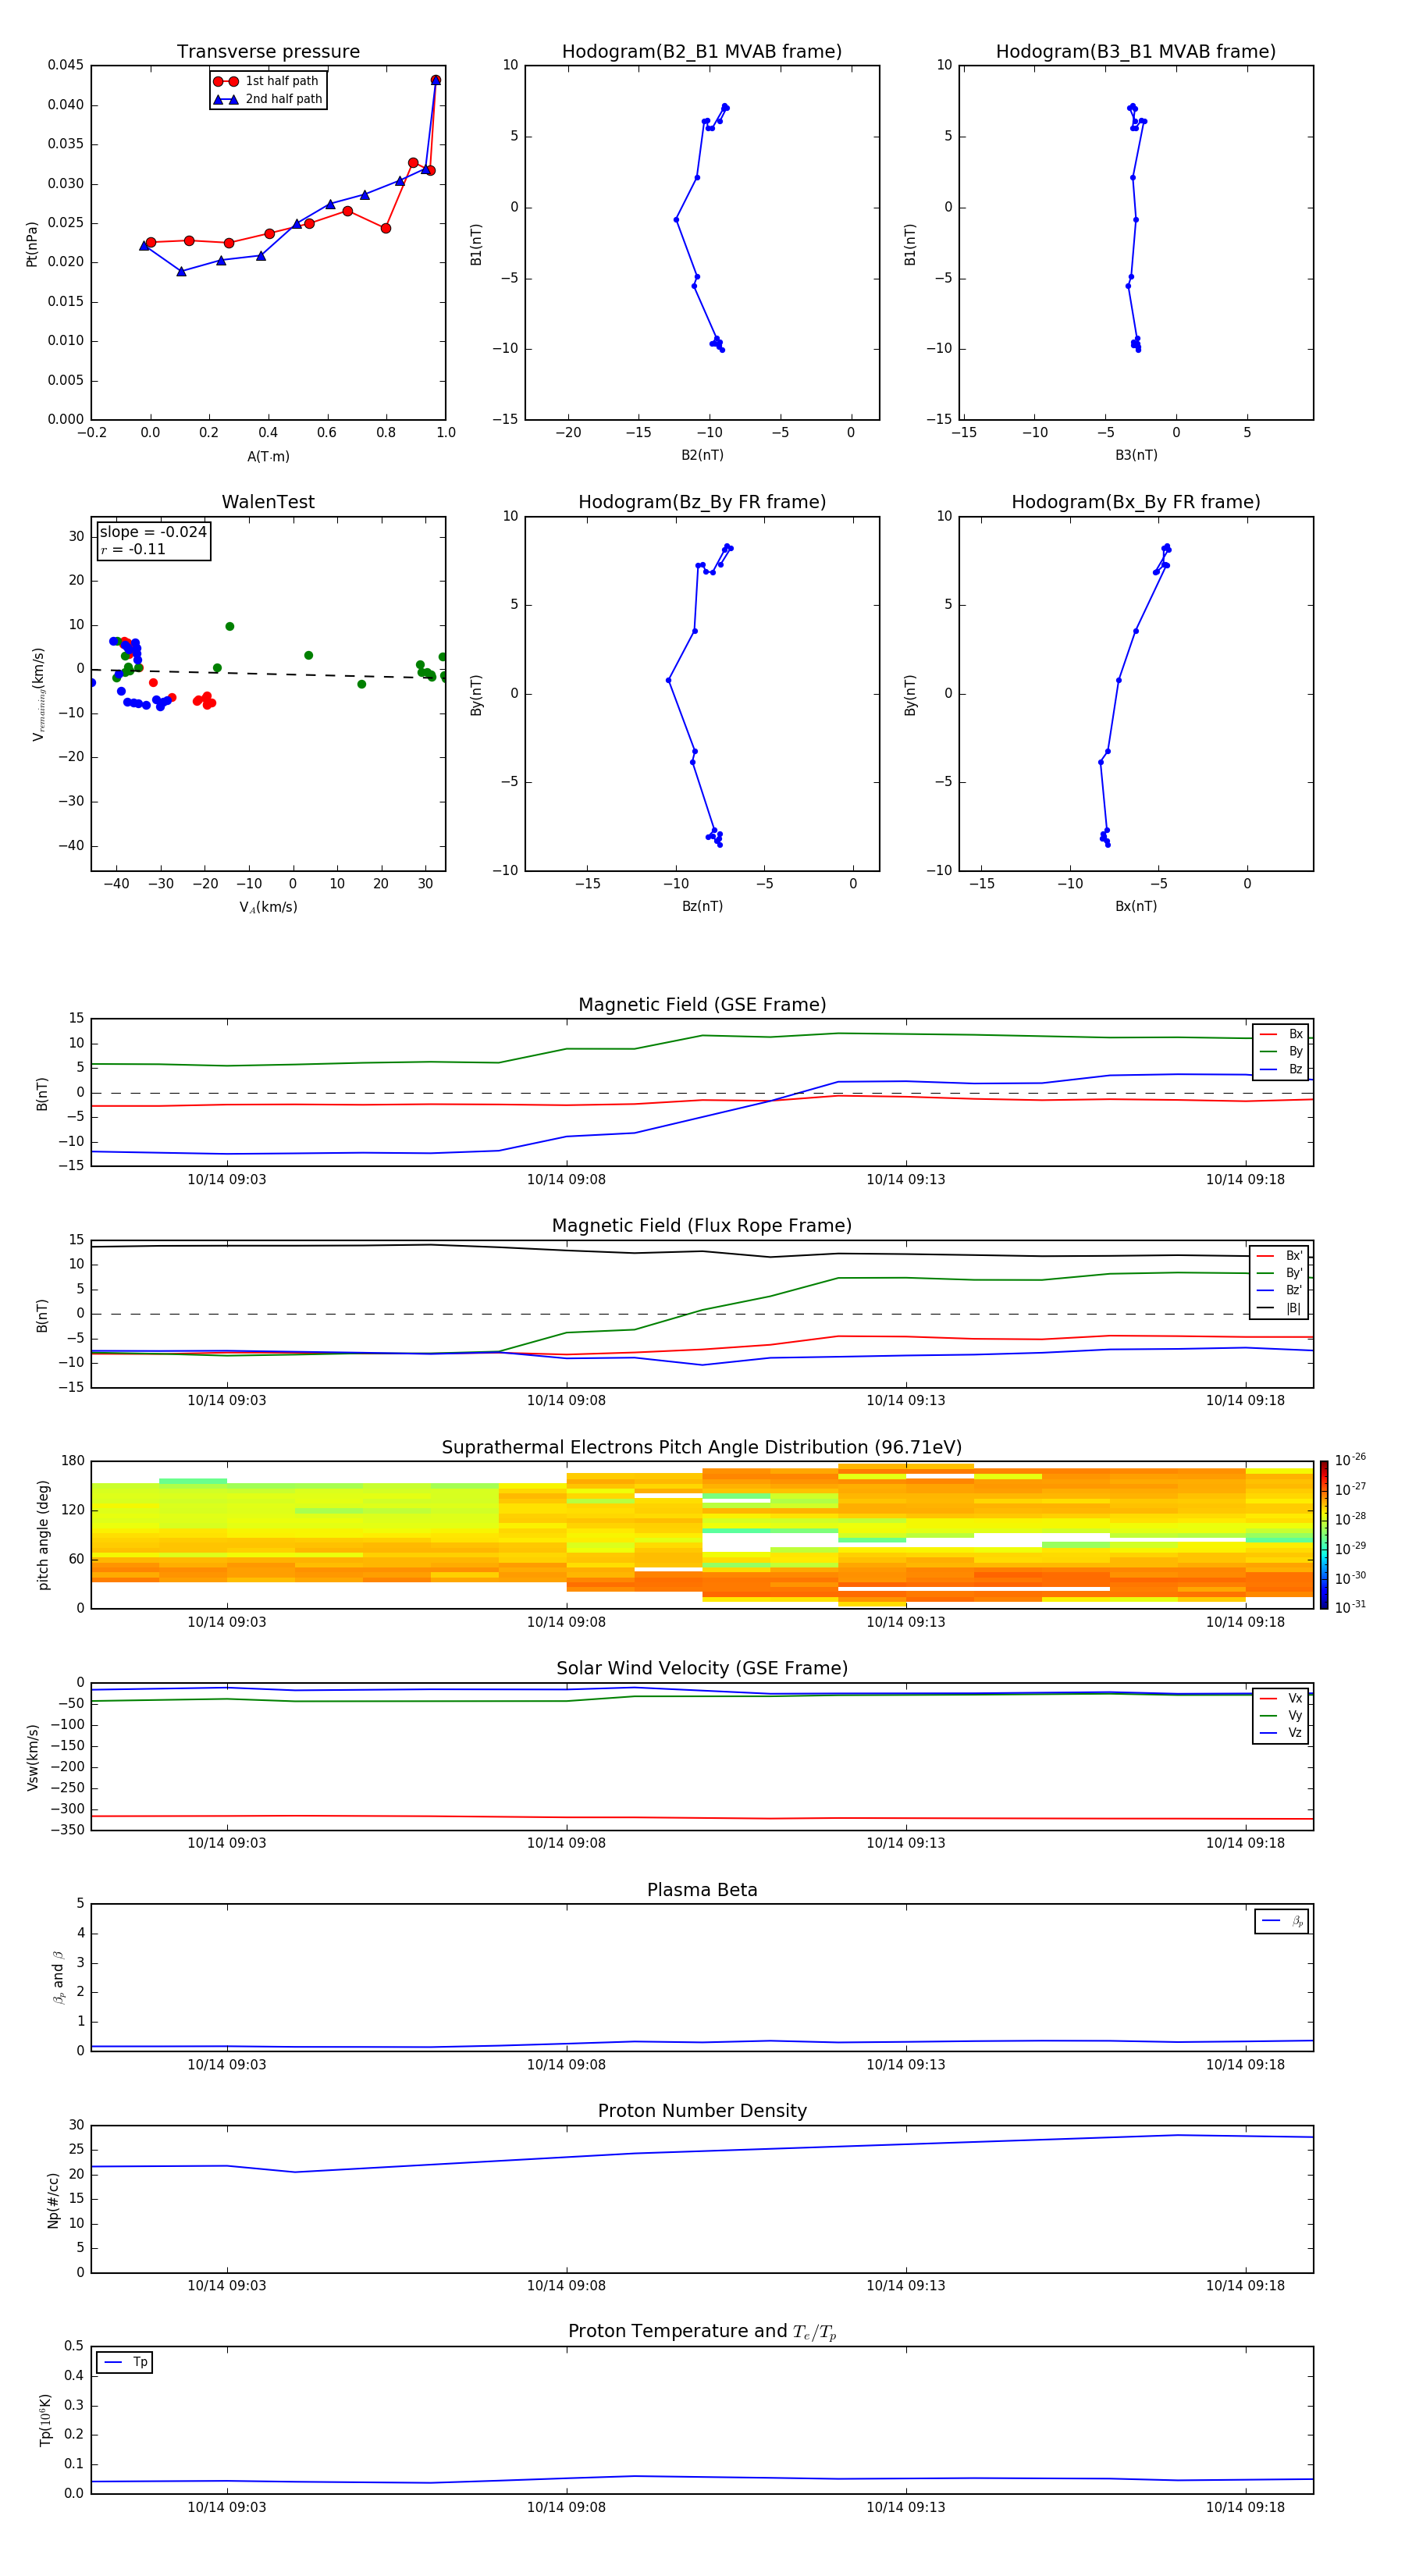Click the 'Pt(nPa)' y-axis label
1405x2576 pixels.
[x=32, y=243]
